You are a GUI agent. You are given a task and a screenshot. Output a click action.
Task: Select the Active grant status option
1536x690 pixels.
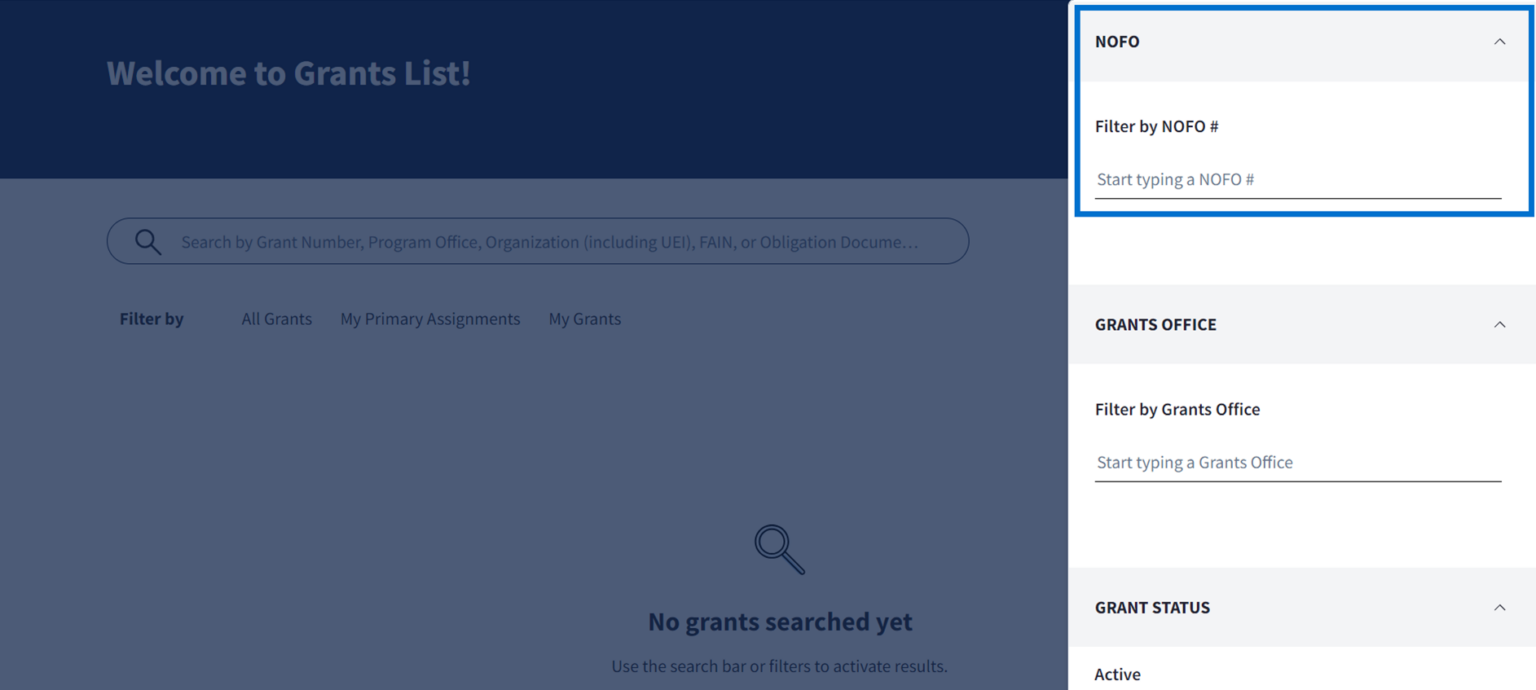click(1117, 675)
